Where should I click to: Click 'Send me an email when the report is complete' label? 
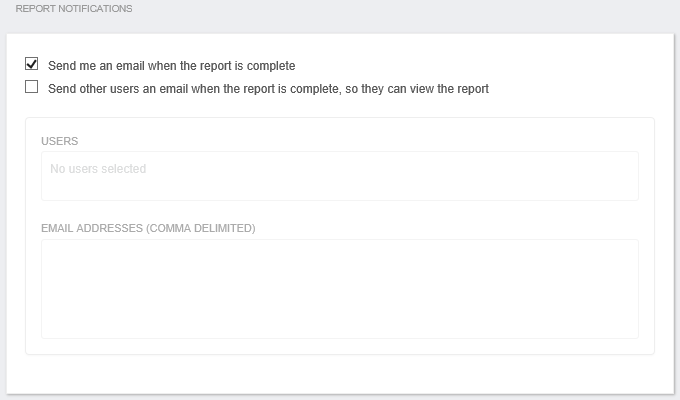[171, 66]
